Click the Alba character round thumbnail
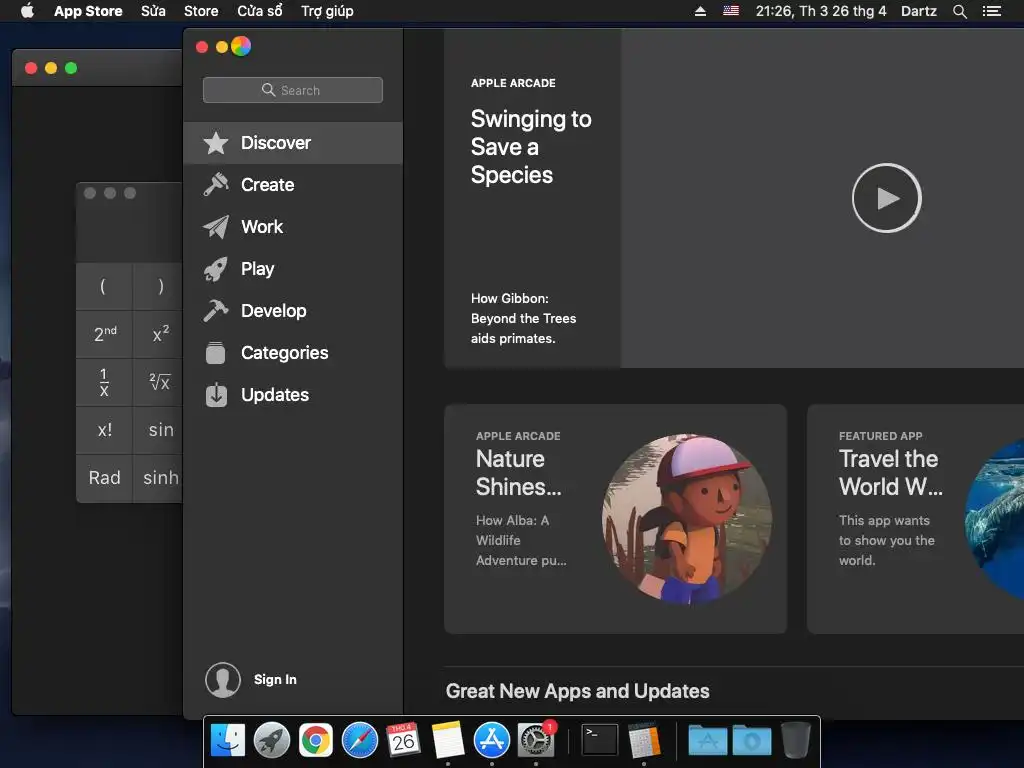The height and width of the screenshot is (768, 1024). [x=687, y=519]
